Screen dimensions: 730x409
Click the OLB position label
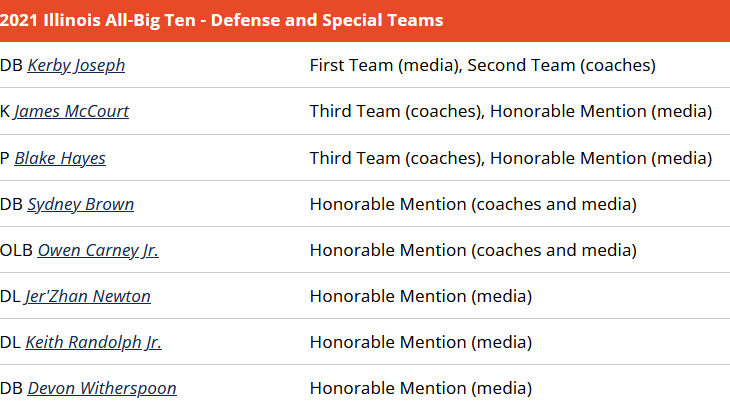coord(16,250)
